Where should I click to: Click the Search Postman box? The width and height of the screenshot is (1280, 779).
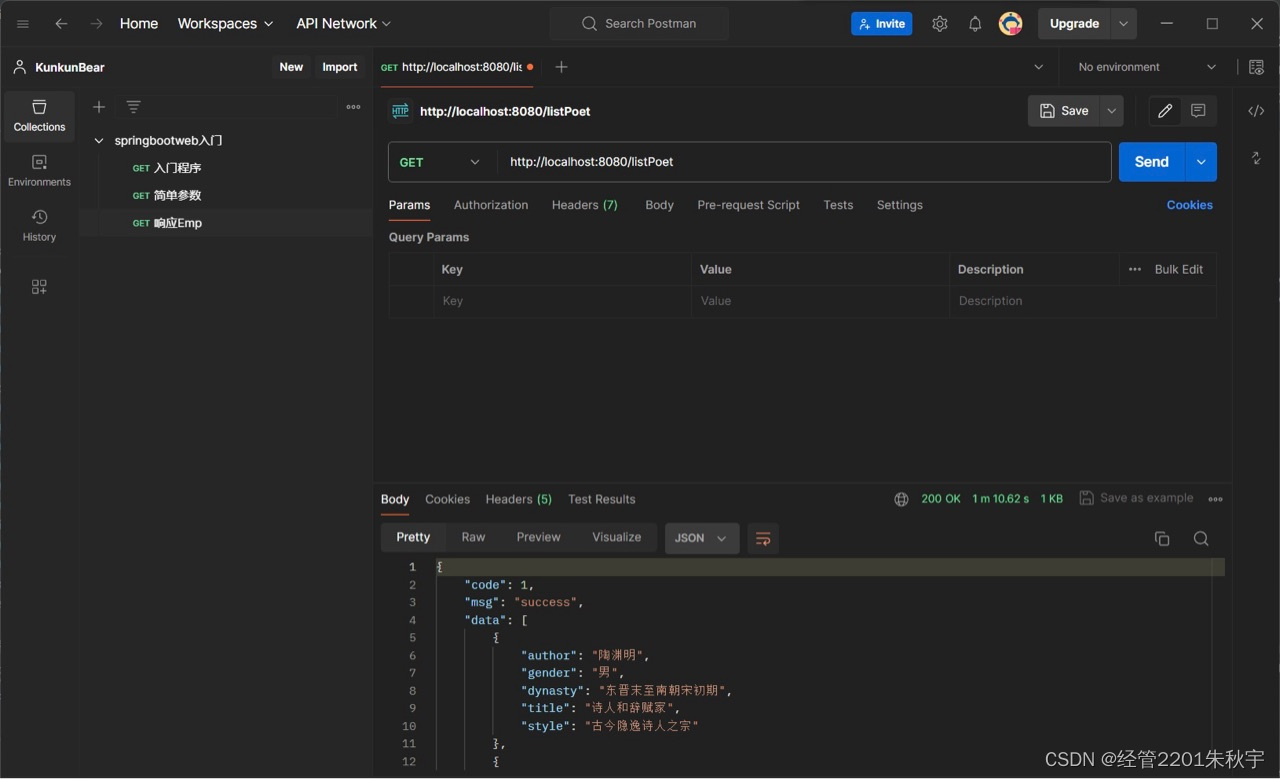(639, 24)
